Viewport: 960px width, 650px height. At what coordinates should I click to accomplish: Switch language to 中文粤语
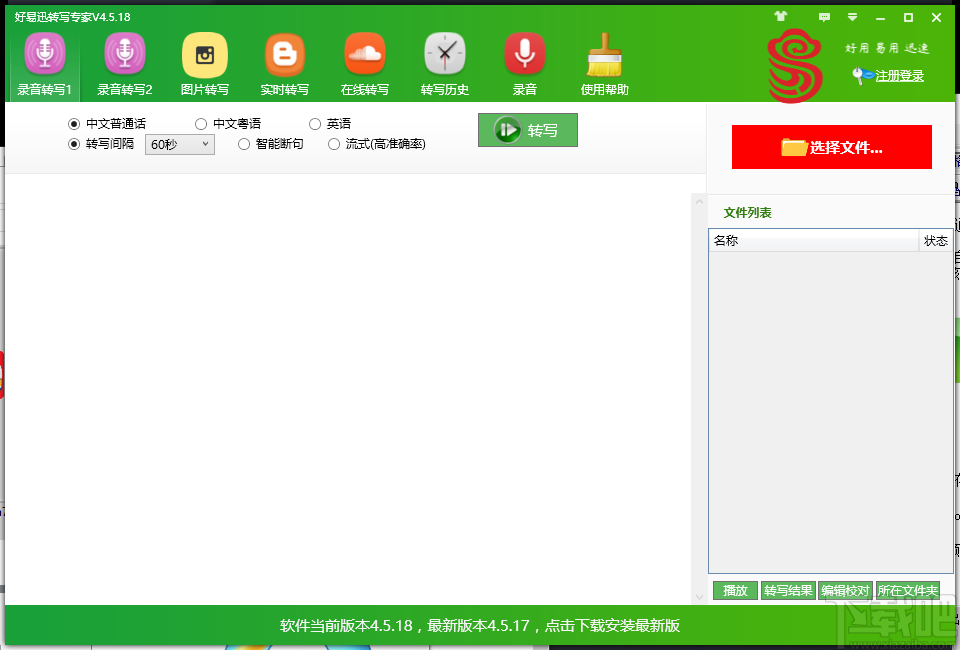pos(200,123)
